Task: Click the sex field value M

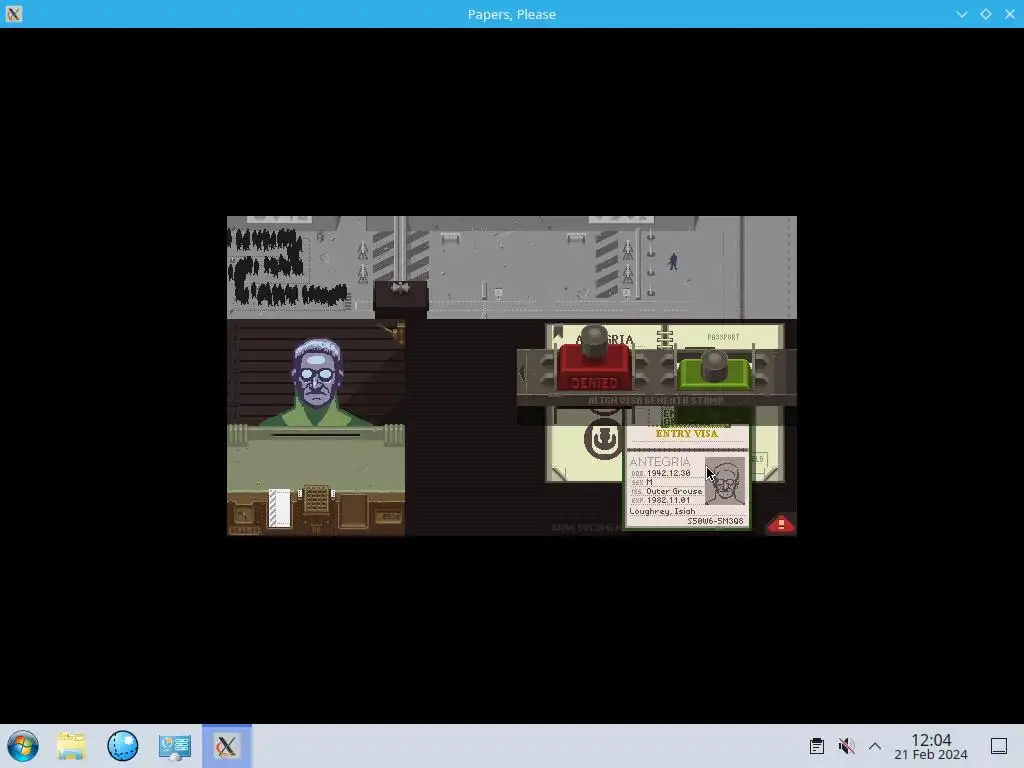Action: [x=649, y=482]
